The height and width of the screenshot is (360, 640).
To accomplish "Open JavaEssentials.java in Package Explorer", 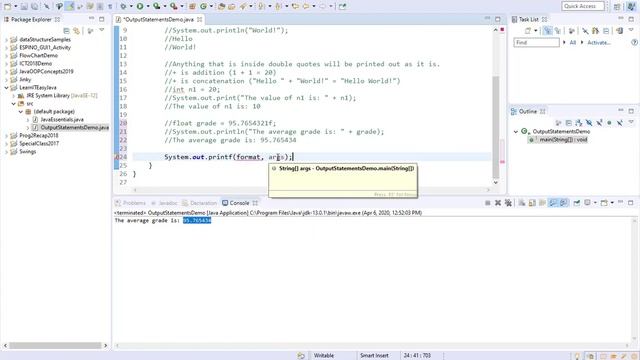I will [x=62, y=120].
